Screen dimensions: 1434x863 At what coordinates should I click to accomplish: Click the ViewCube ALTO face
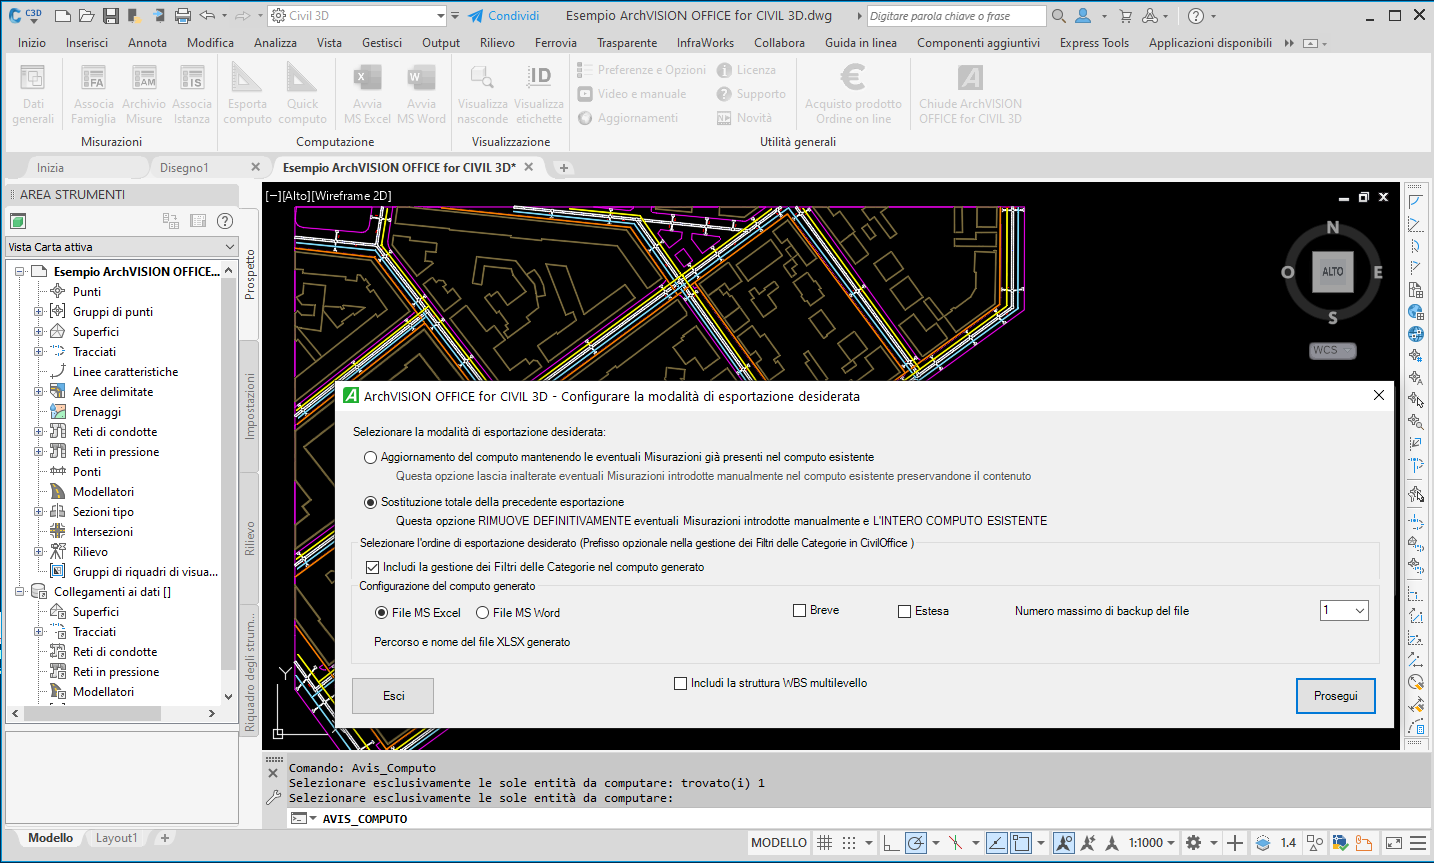coord(1332,272)
